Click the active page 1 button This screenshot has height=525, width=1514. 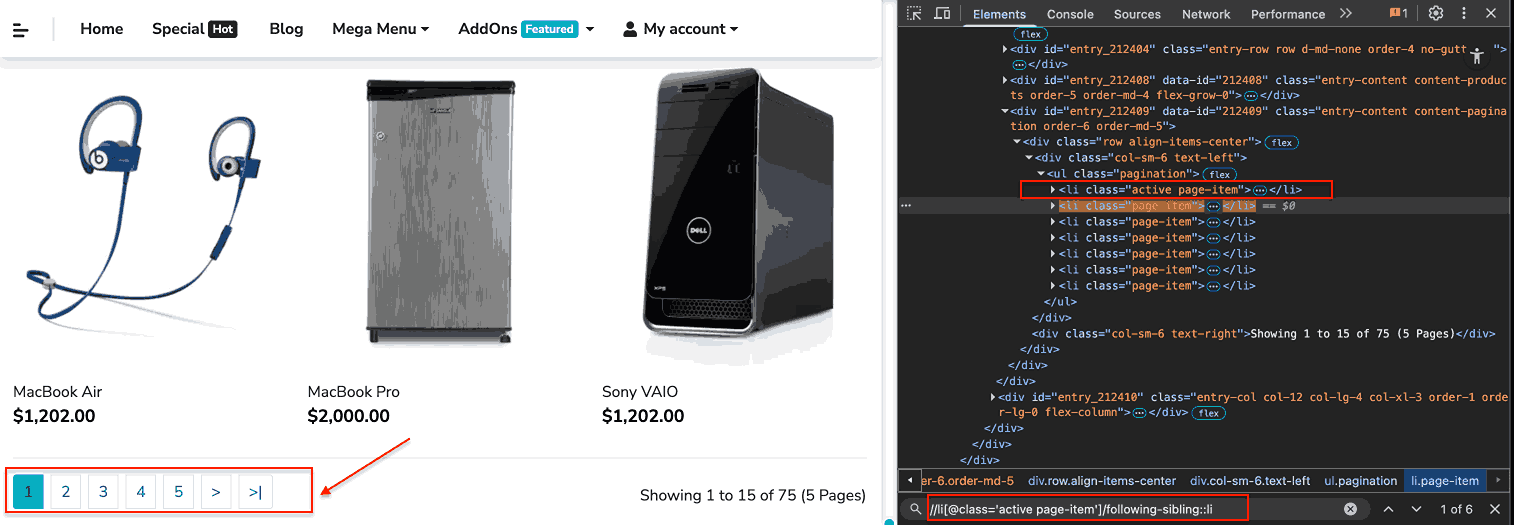pyautogui.click(x=28, y=492)
